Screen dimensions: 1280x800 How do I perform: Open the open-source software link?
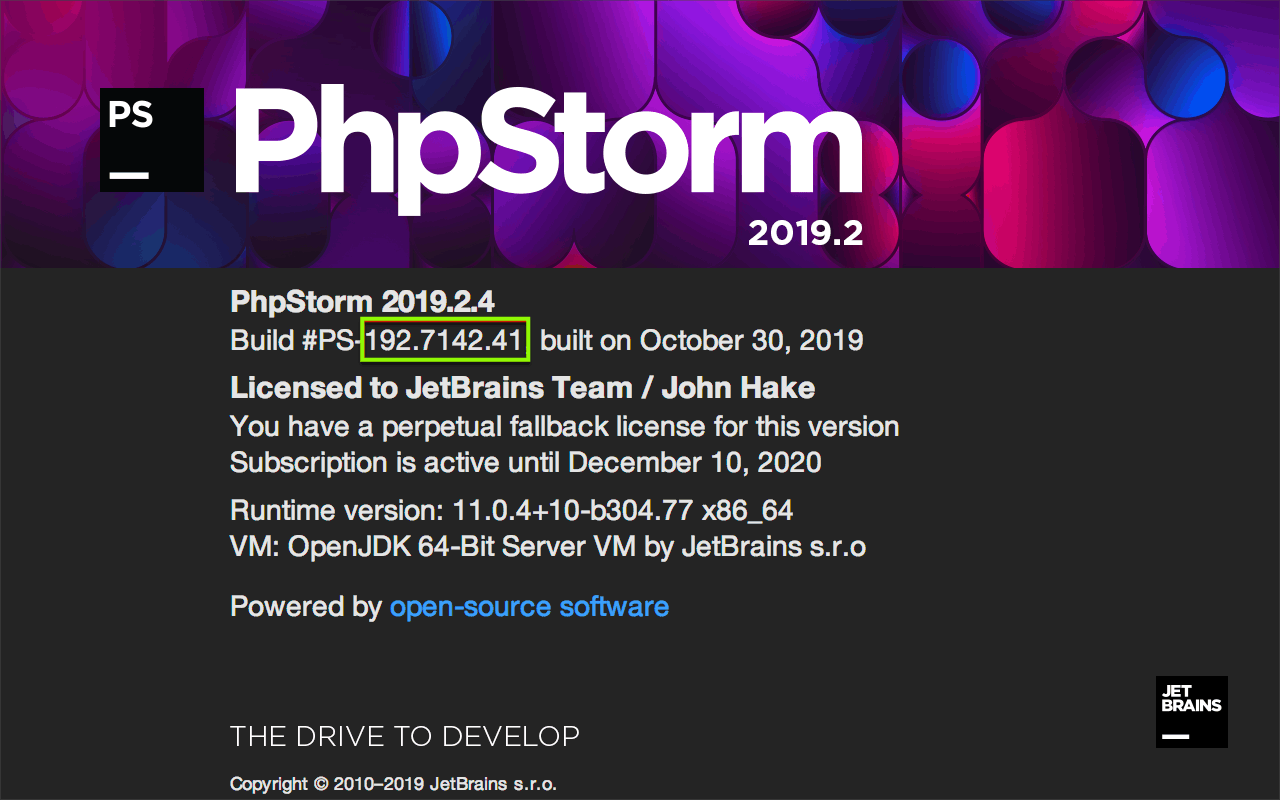click(x=529, y=606)
